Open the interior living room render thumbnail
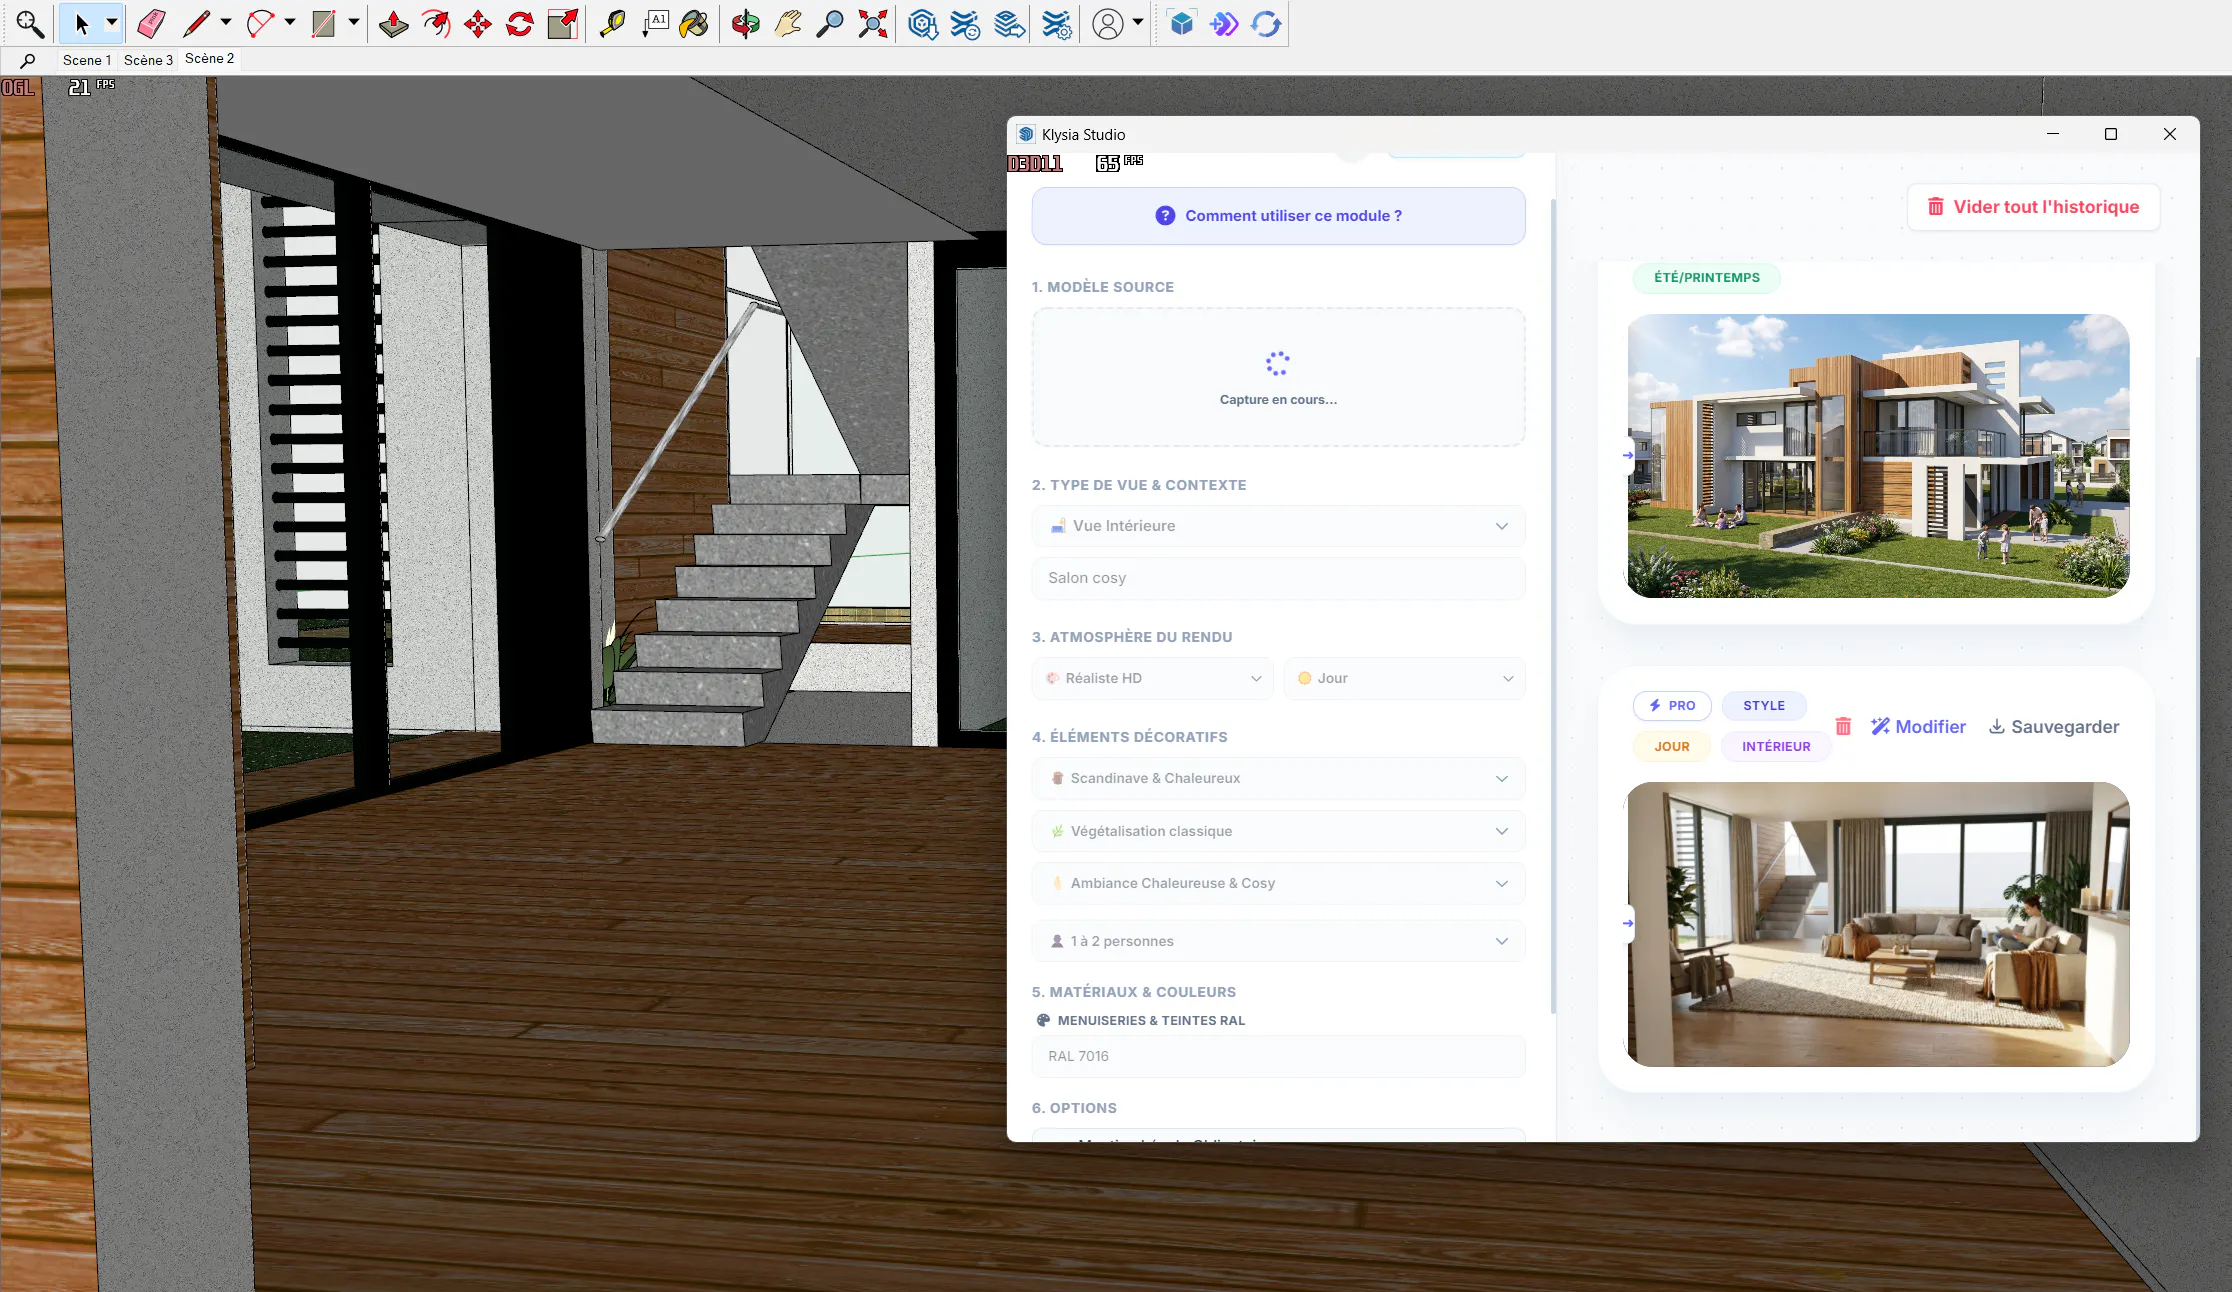 1878,924
